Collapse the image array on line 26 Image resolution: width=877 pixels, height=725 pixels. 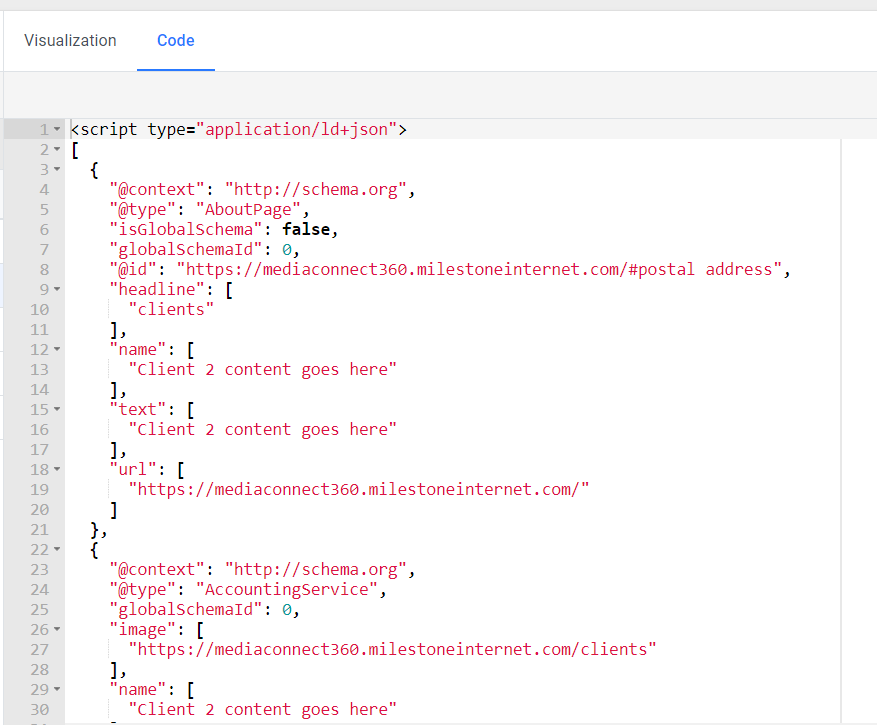(x=57, y=629)
